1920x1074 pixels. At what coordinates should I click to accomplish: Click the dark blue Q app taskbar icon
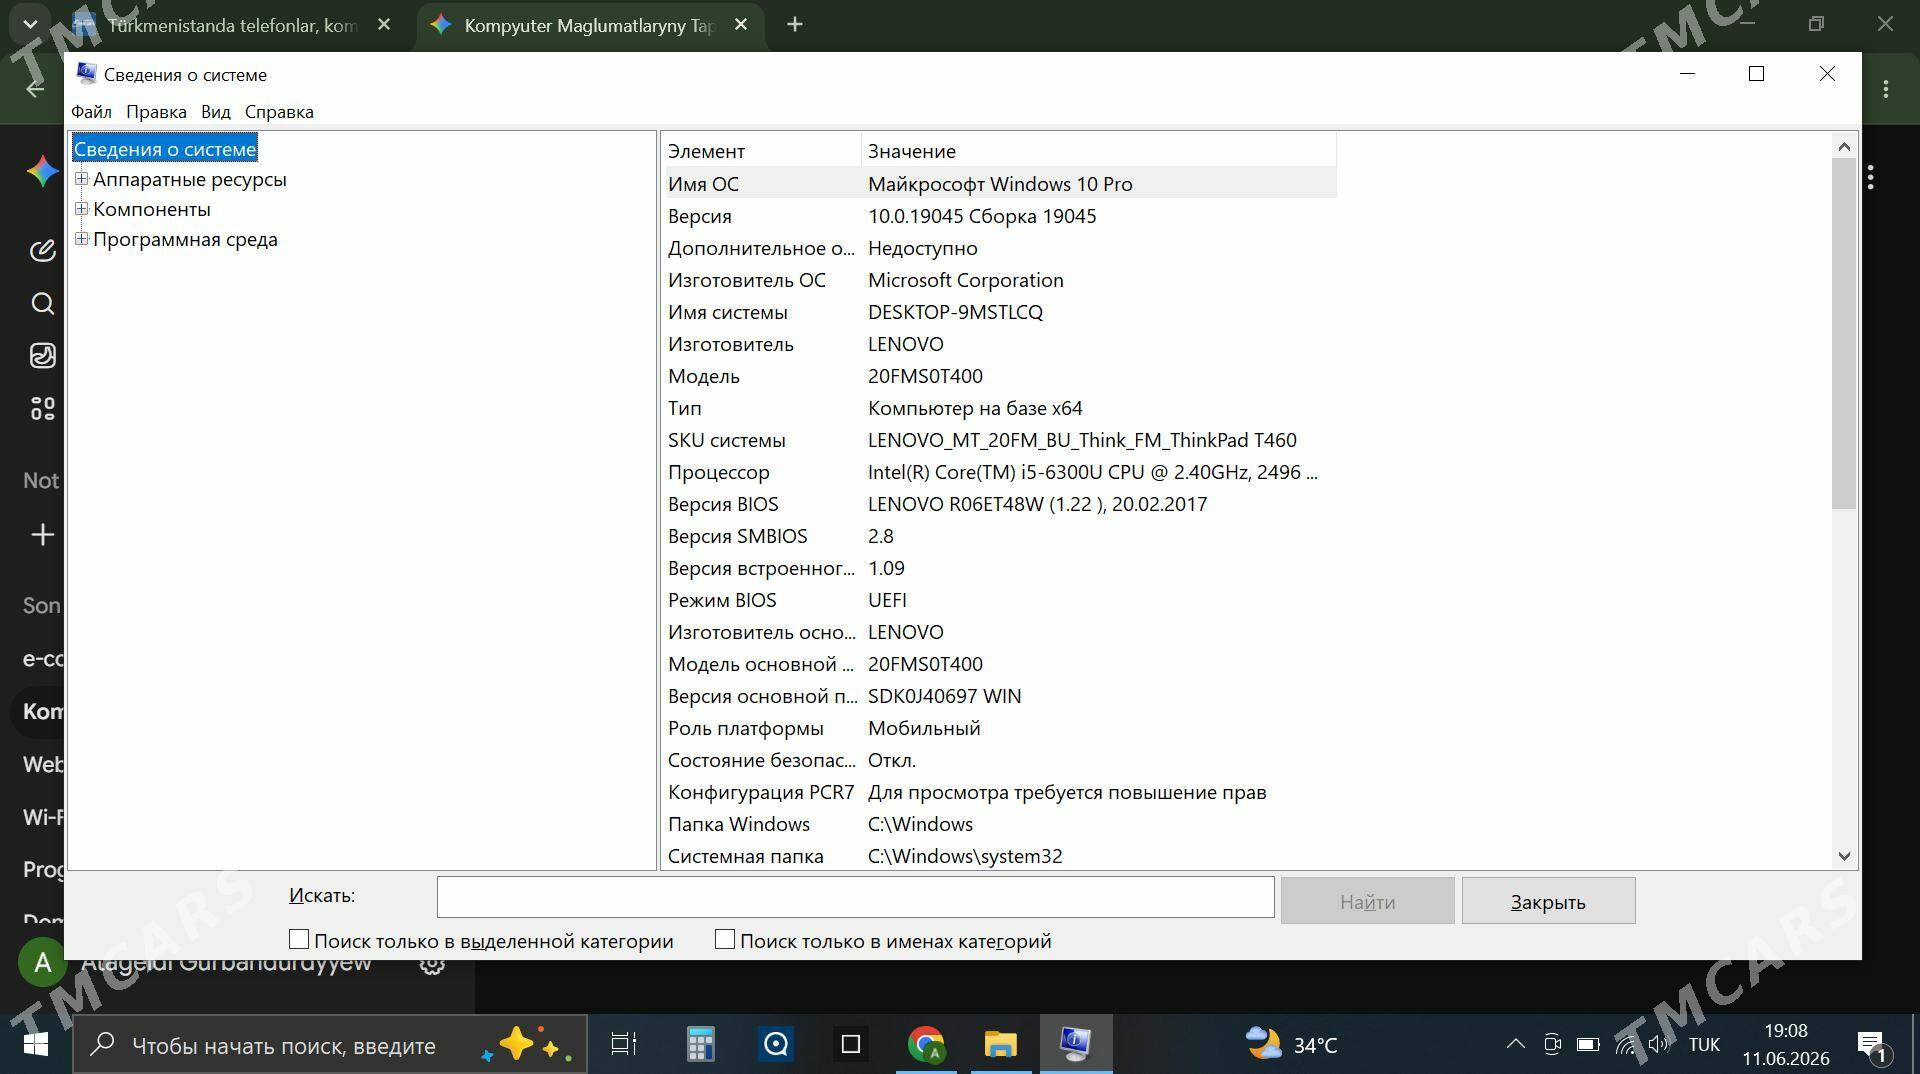click(776, 1045)
